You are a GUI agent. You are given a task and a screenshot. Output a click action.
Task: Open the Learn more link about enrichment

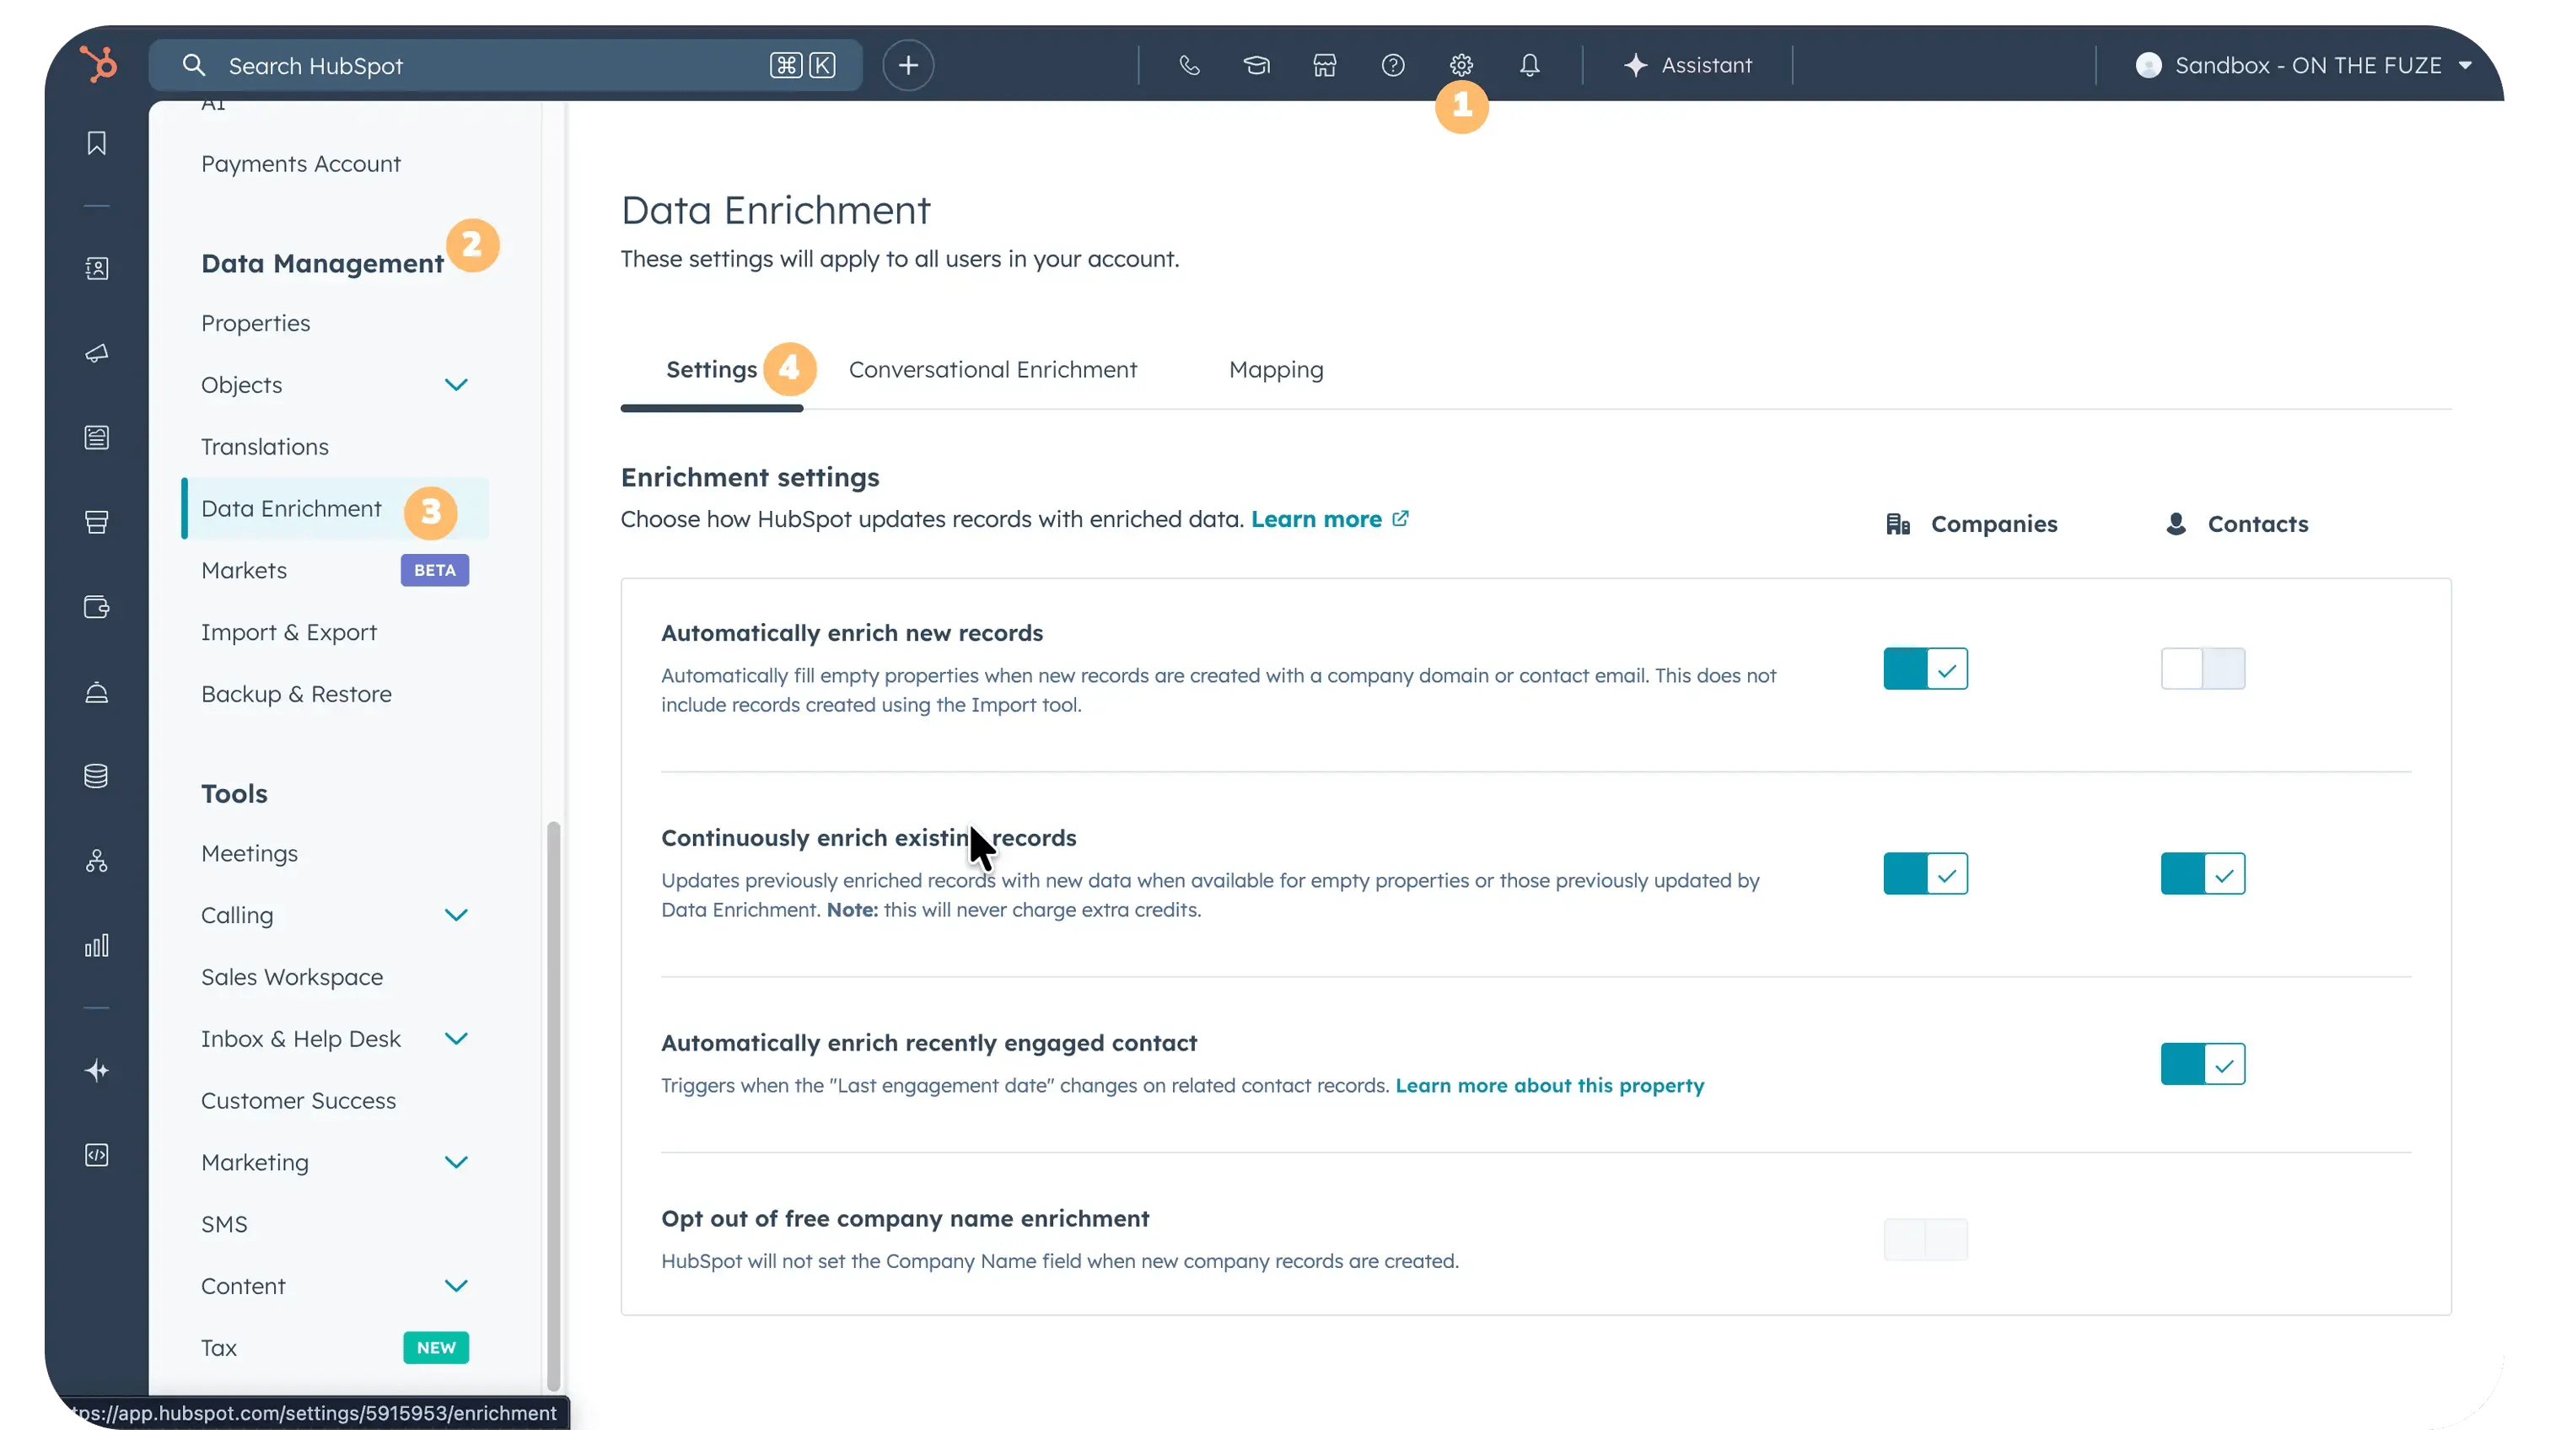pos(1318,518)
